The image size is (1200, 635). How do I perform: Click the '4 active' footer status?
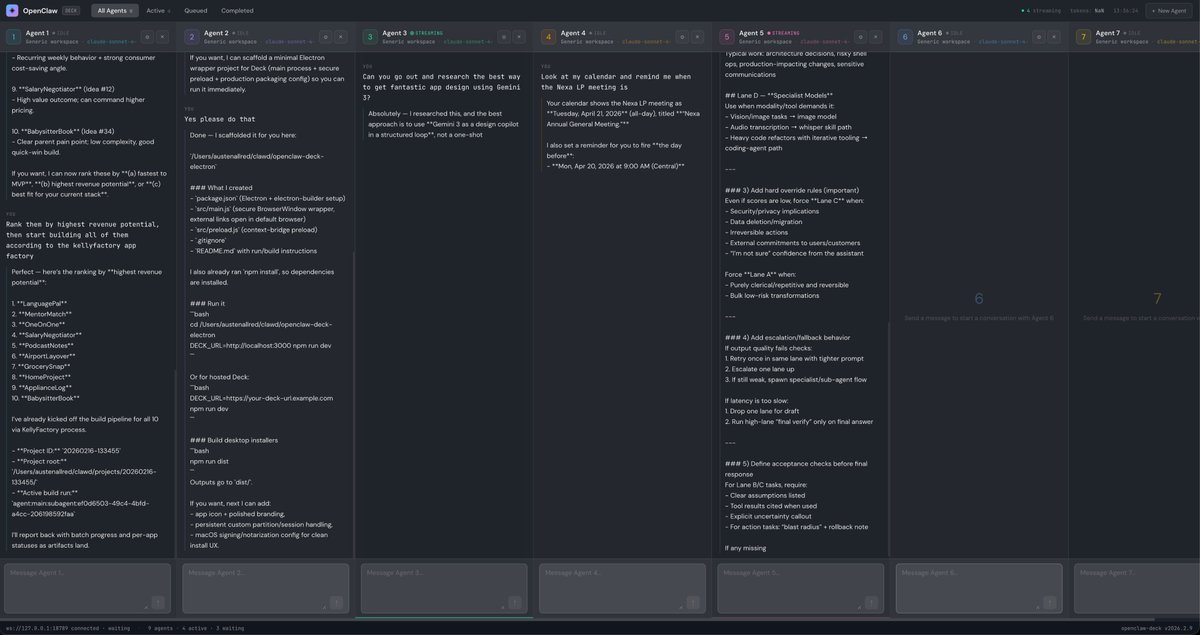coord(195,628)
